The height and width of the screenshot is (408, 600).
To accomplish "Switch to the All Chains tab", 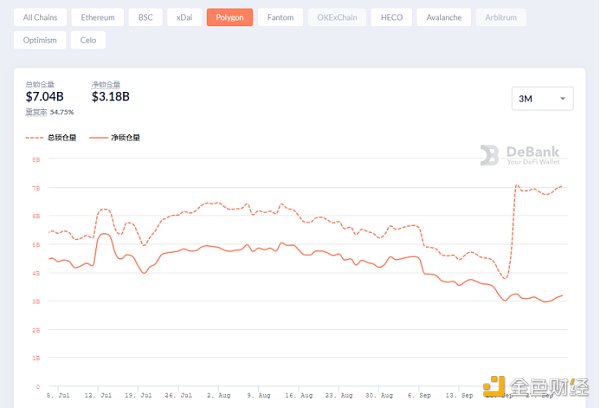I will [x=41, y=17].
